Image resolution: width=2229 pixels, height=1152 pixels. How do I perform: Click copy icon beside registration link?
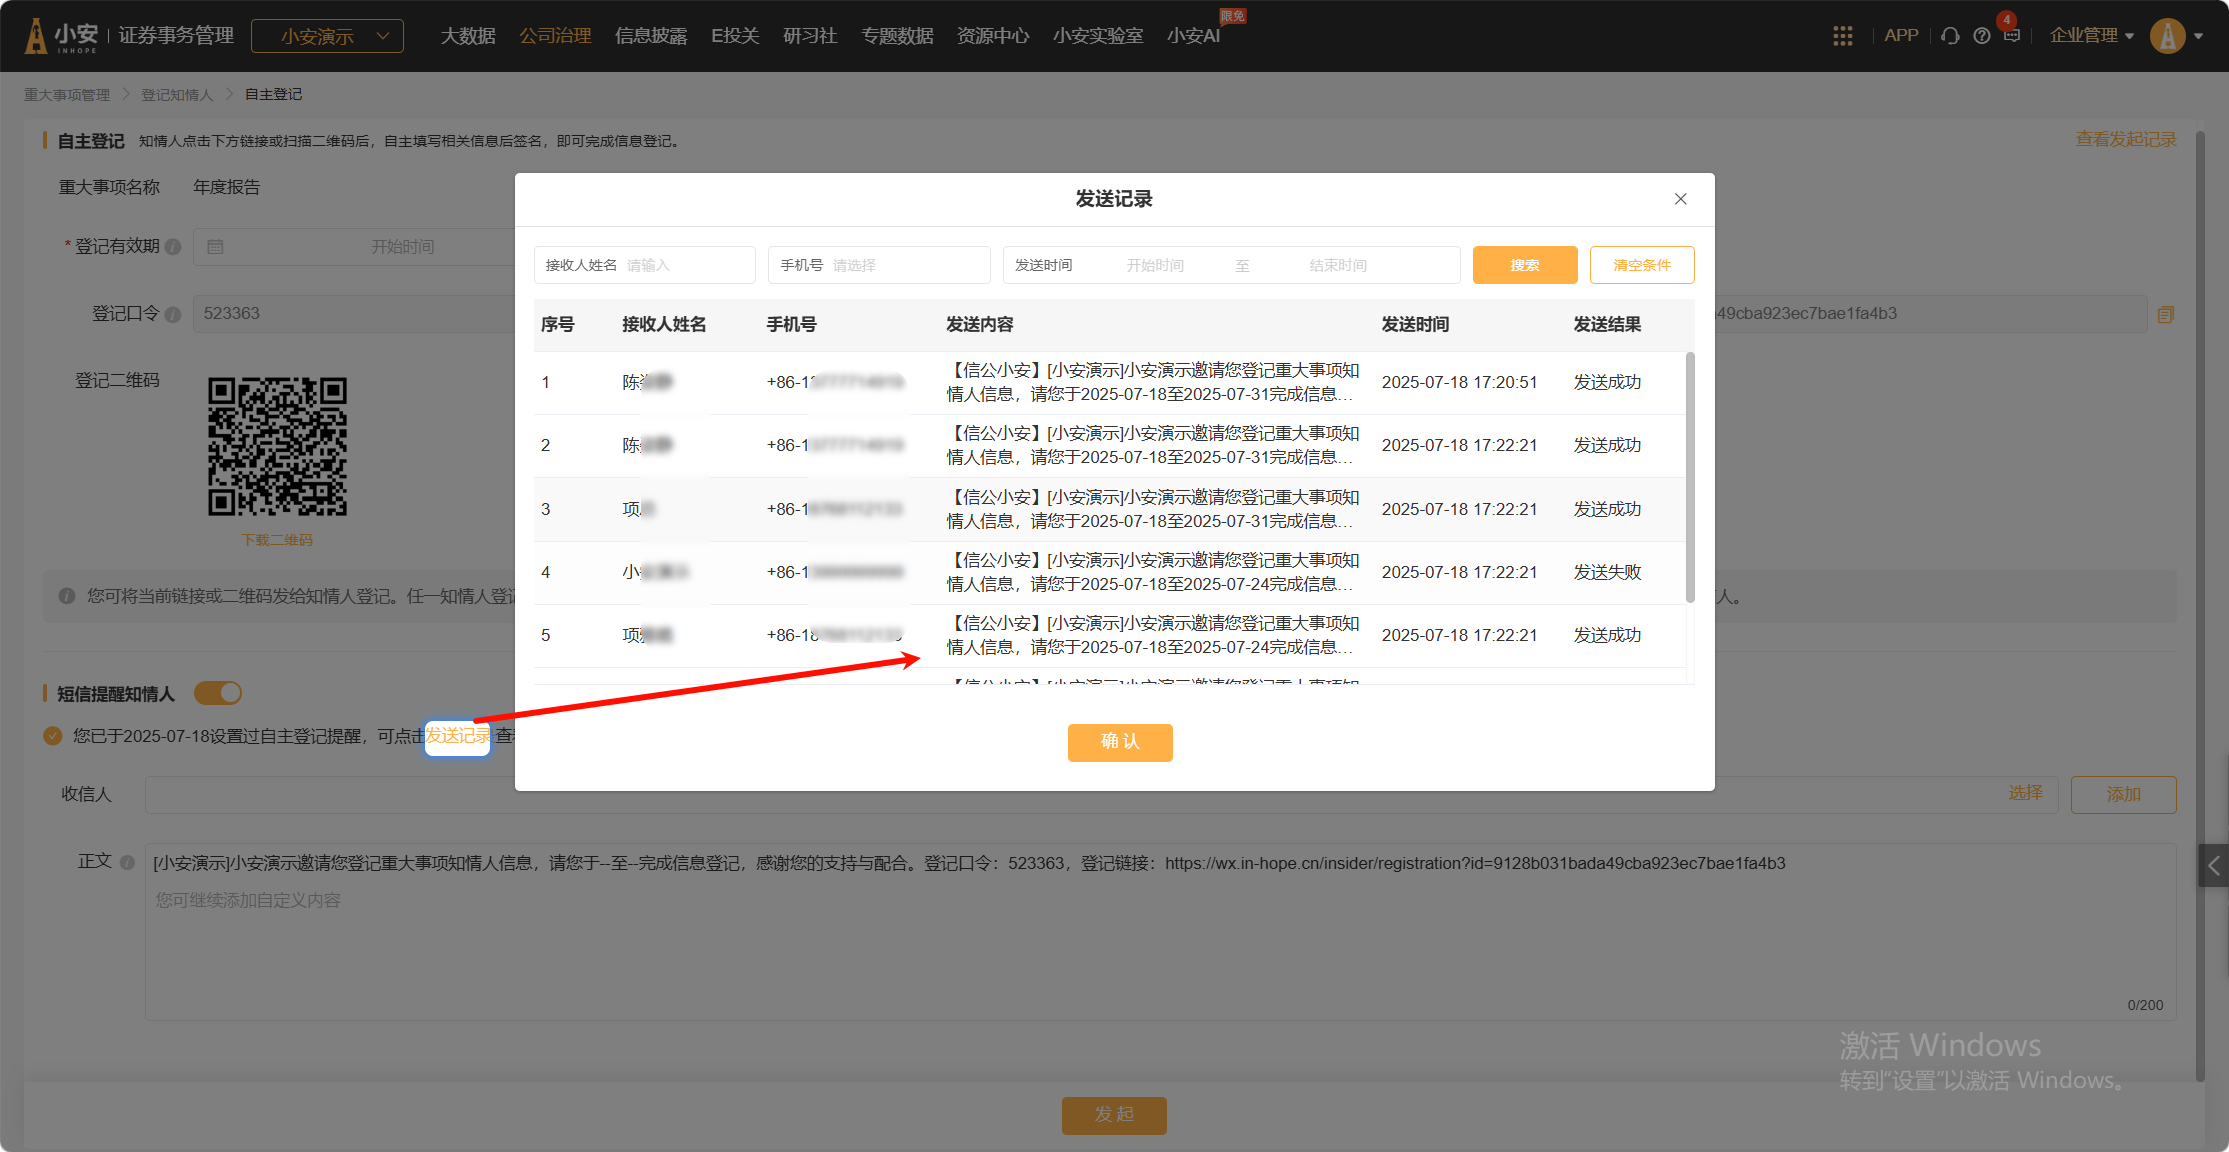[2165, 315]
